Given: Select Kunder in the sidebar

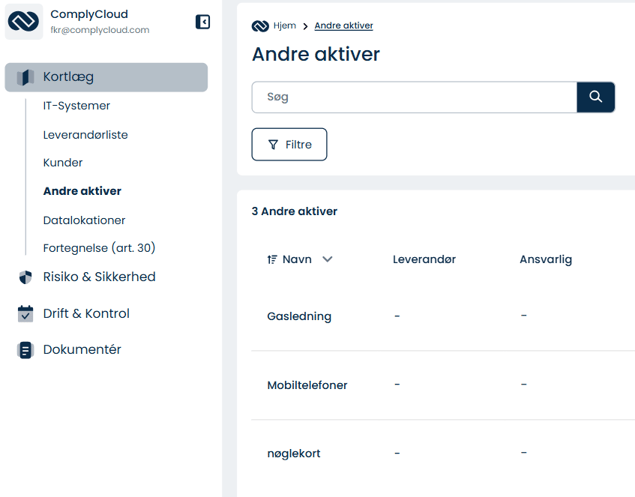Looking at the screenshot, I should coord(63,163).
